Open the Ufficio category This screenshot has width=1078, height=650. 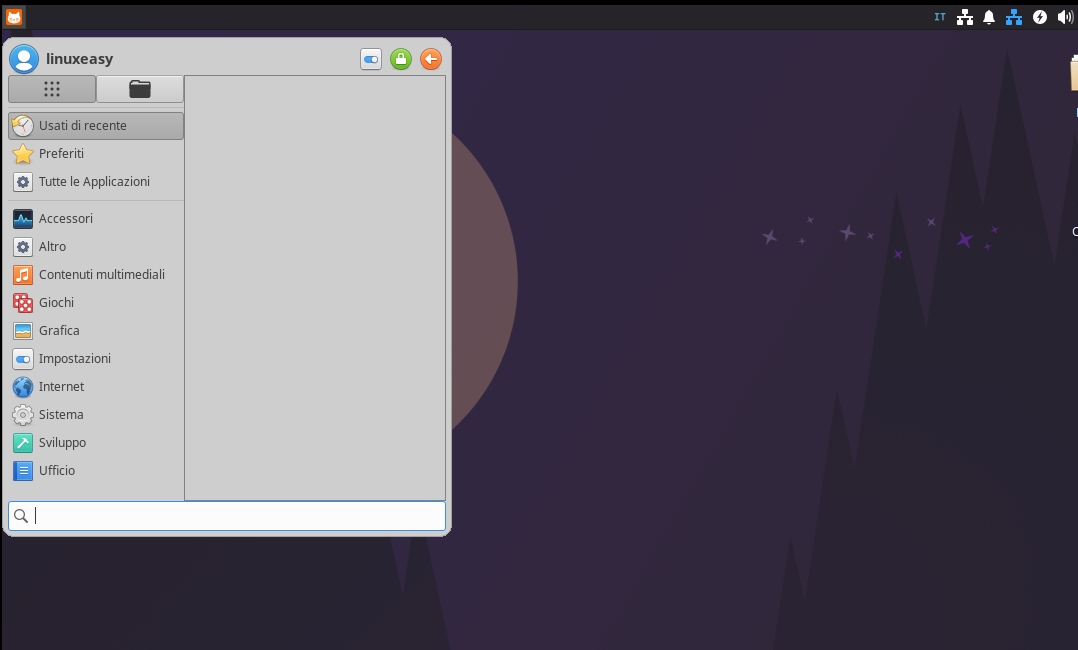point(96,470)
